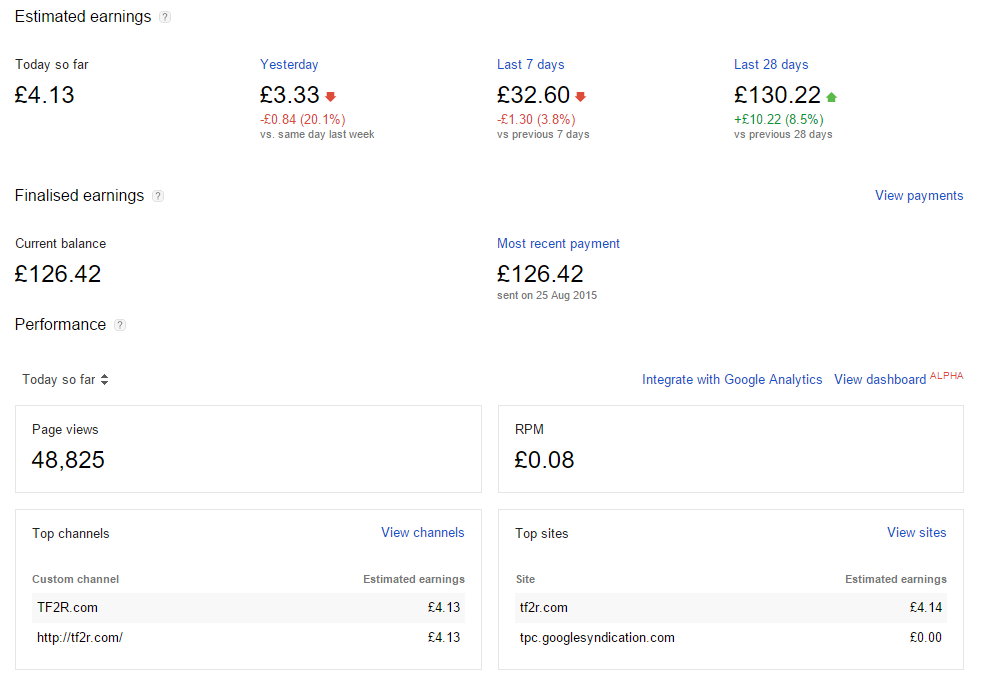Viewport: 986px width, 677px height.
Task: Select the http://tf2r.com/ channel row
Action: [x=248, y=637]
